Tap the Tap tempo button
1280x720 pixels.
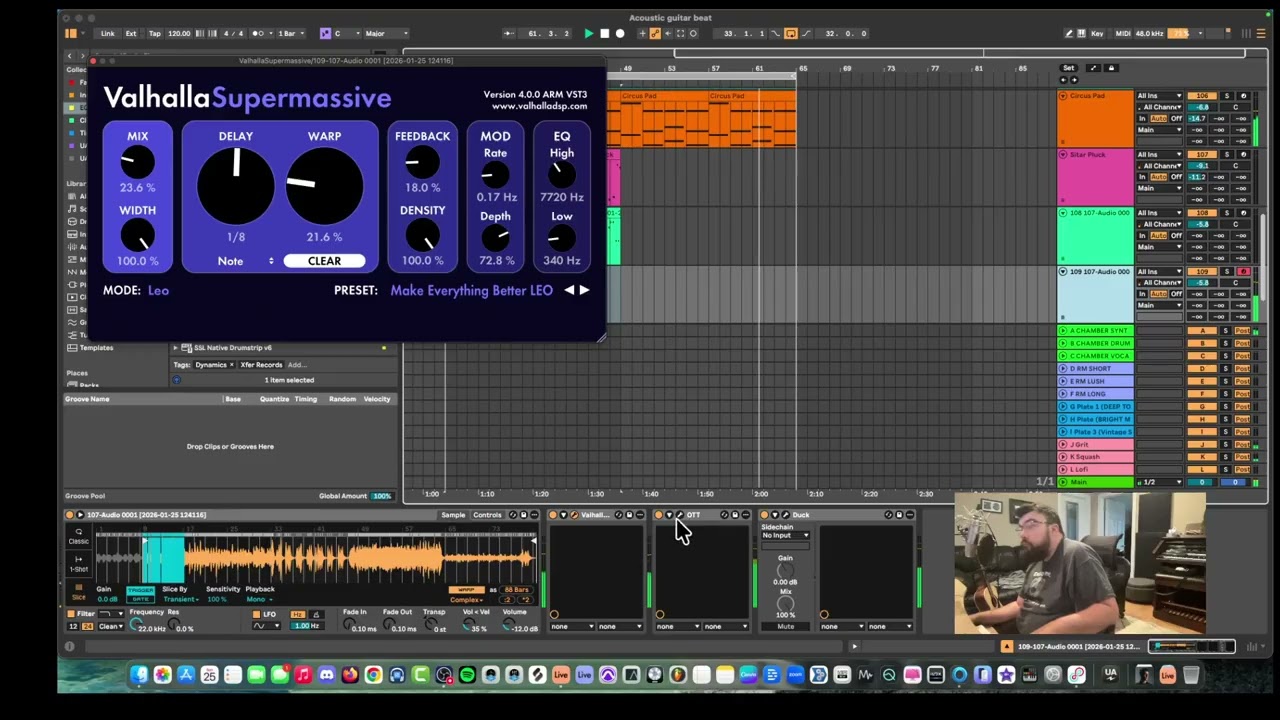pos(155,33)
